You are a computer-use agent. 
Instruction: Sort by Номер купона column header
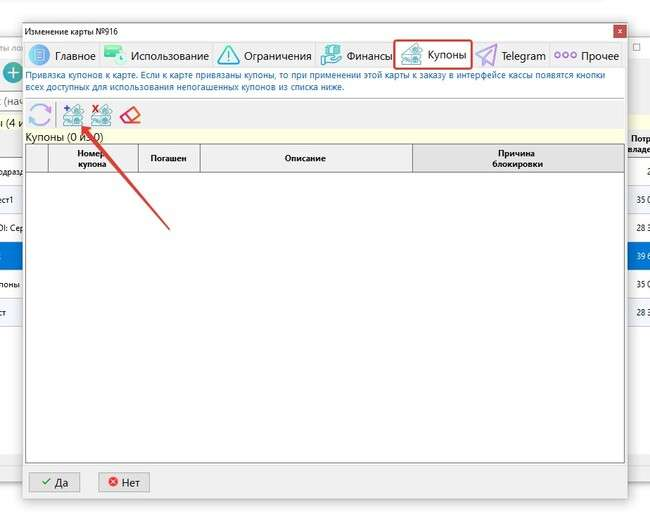92,158
